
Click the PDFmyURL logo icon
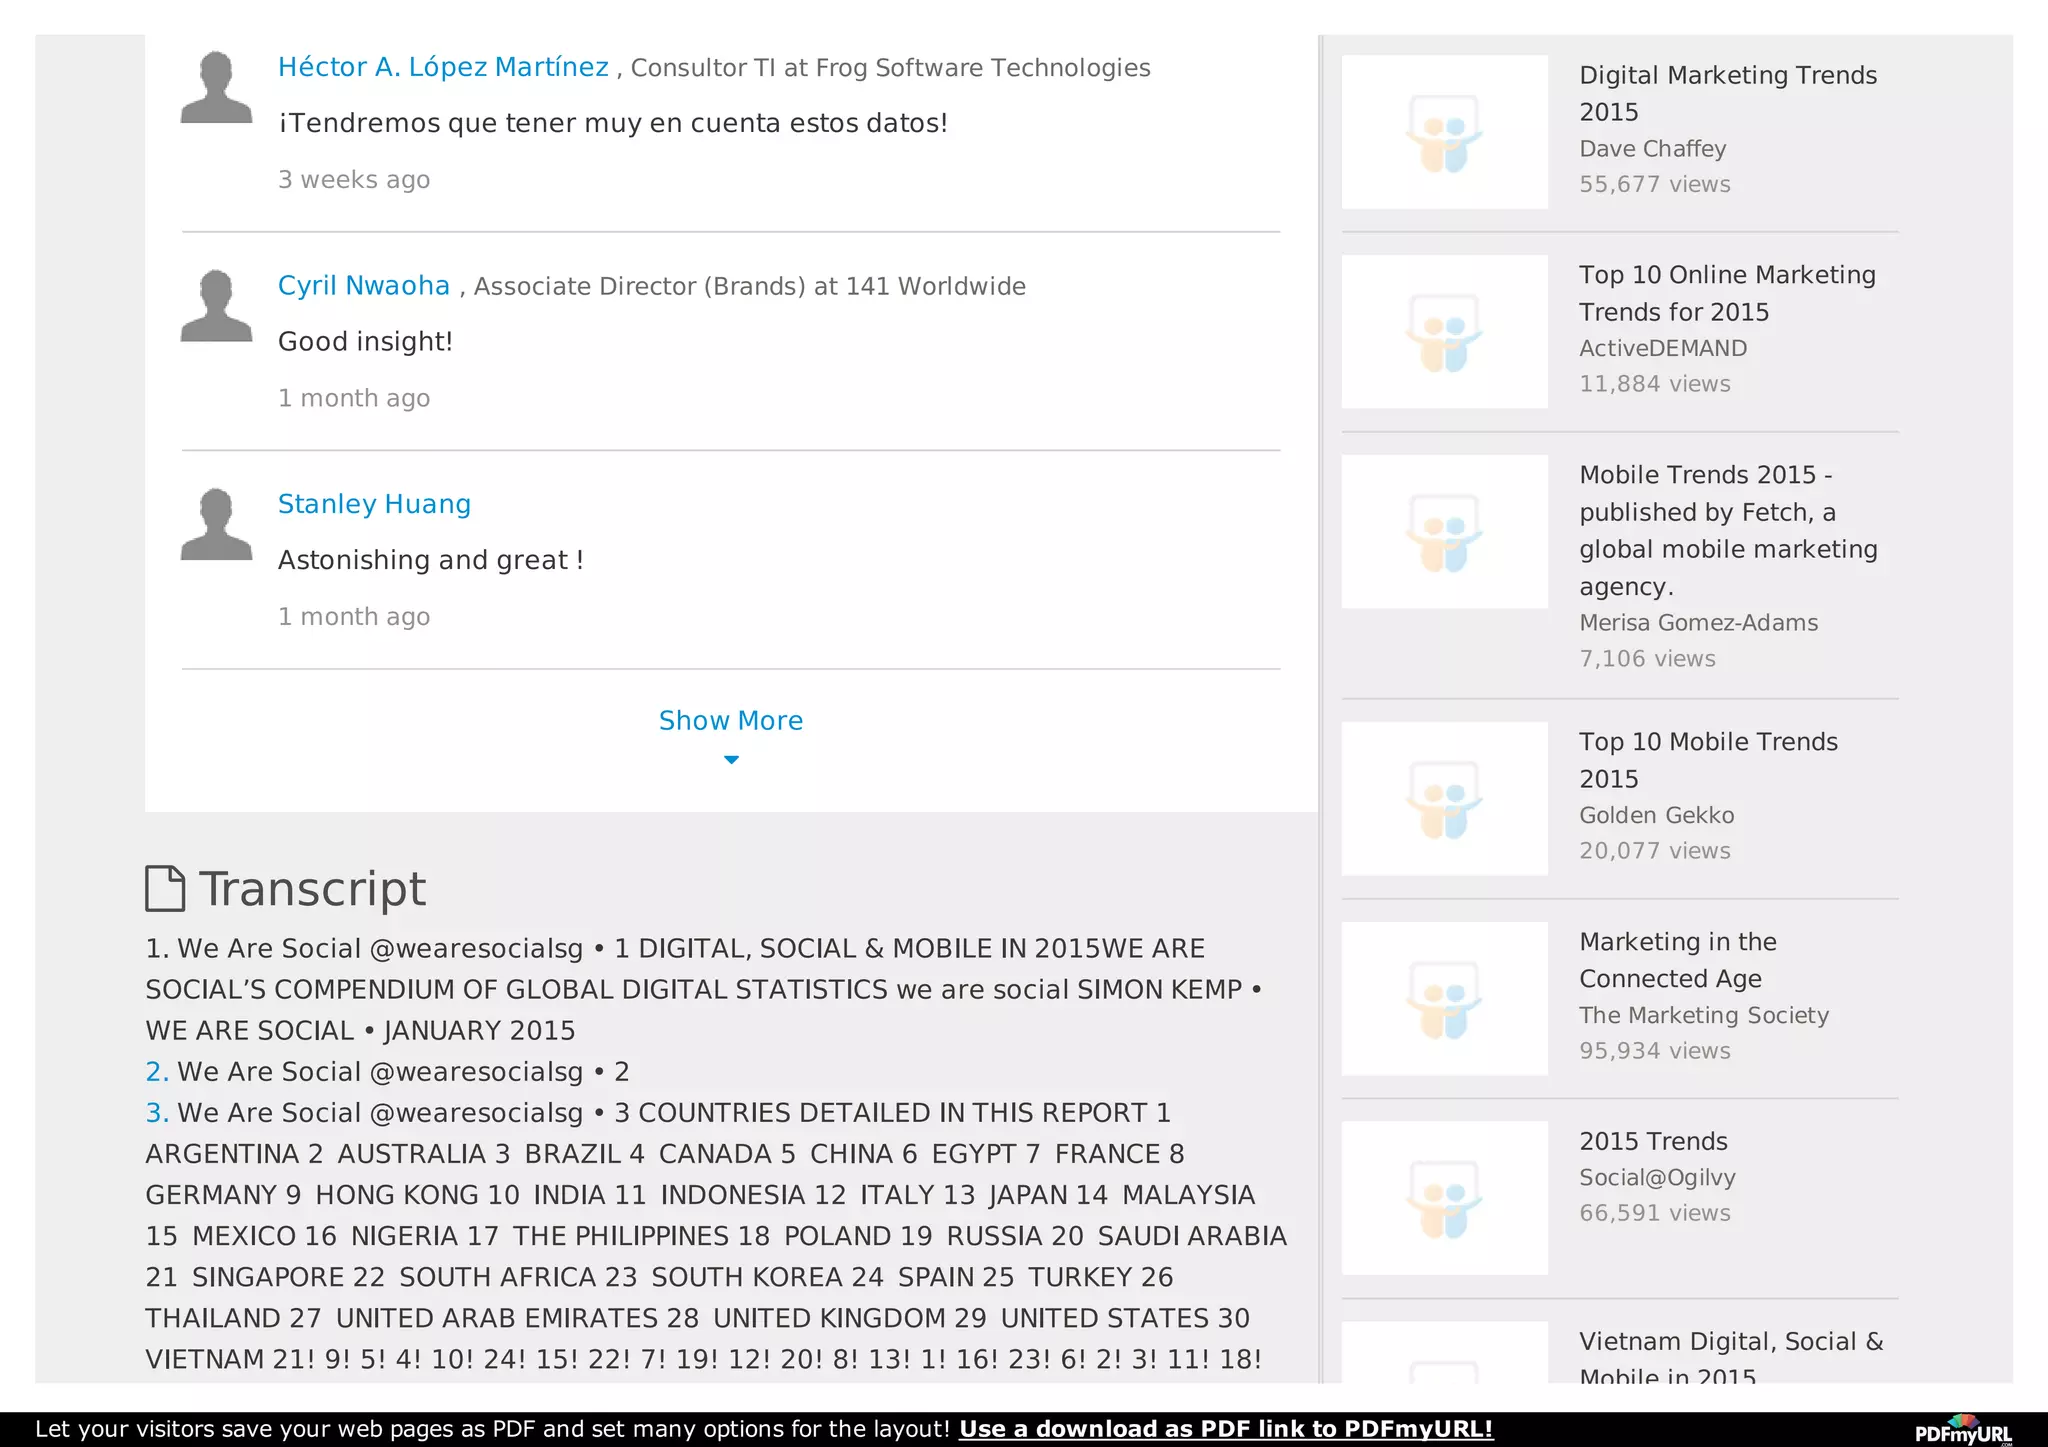click(1963, 1430)
